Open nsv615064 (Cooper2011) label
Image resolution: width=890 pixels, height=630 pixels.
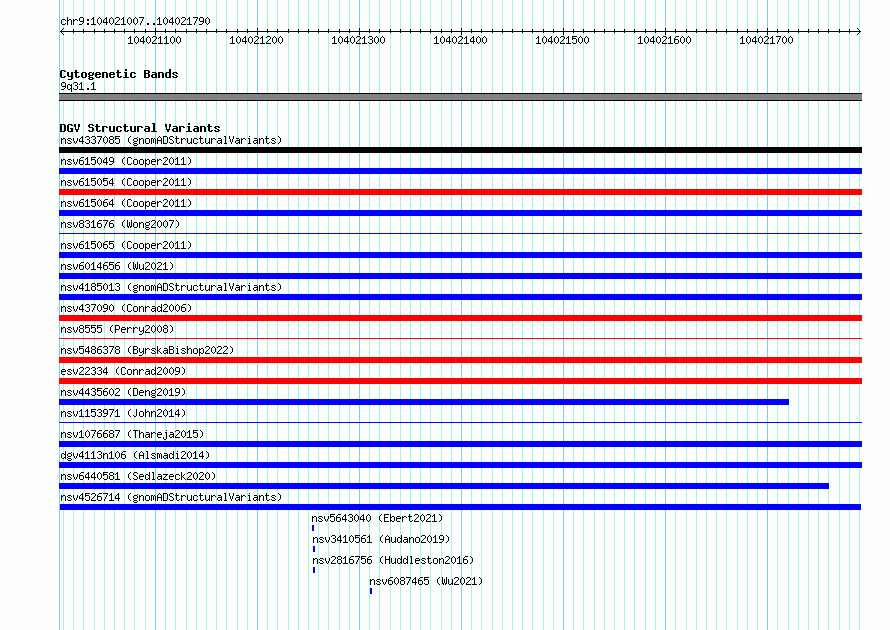(126, 203)
